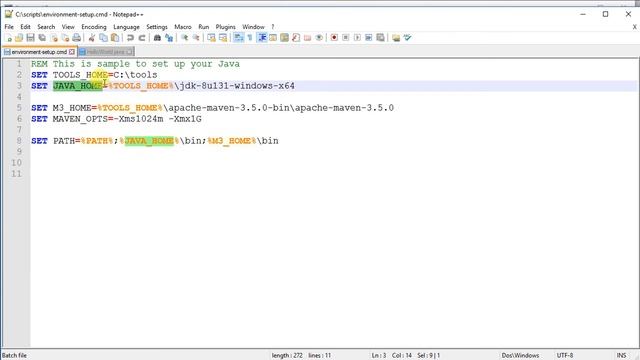640x360 pixels.
Task: Paste from clipboard toolbar icon
Action: (115, 38)
